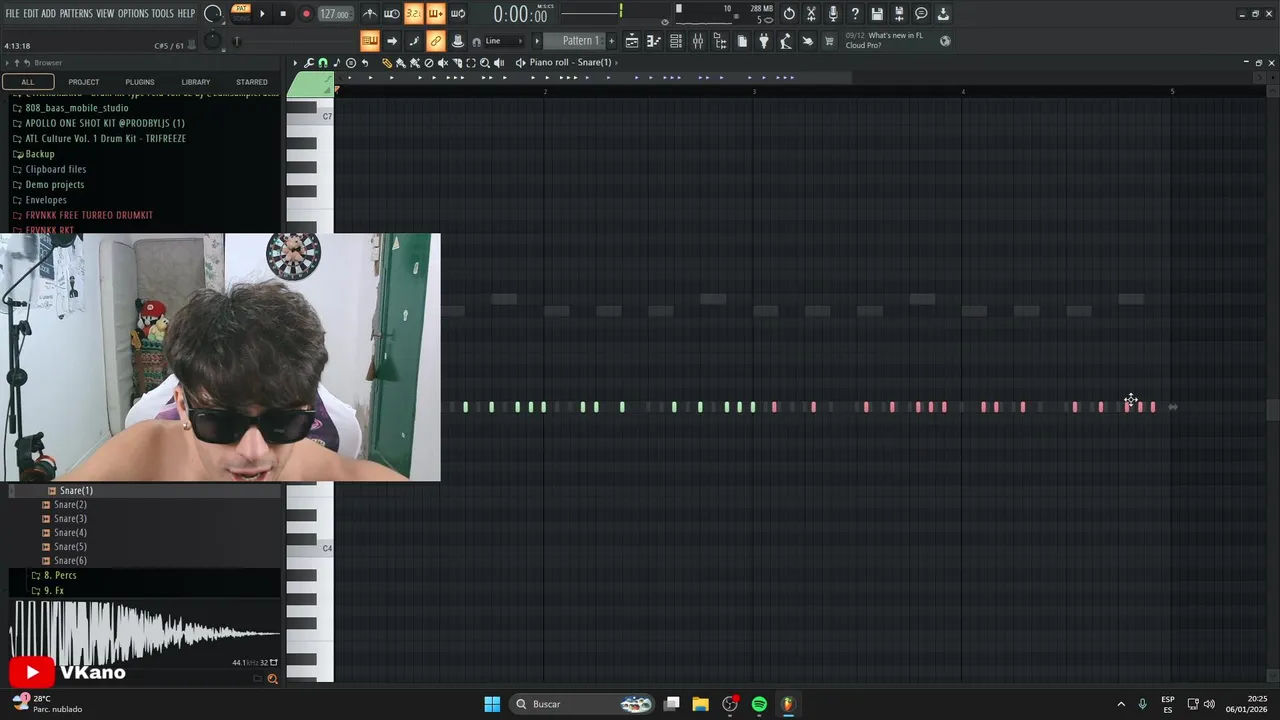This screenshot has width=1280, height=720.
Task: Turn the master pitch knob
Action: coord(213,41)
